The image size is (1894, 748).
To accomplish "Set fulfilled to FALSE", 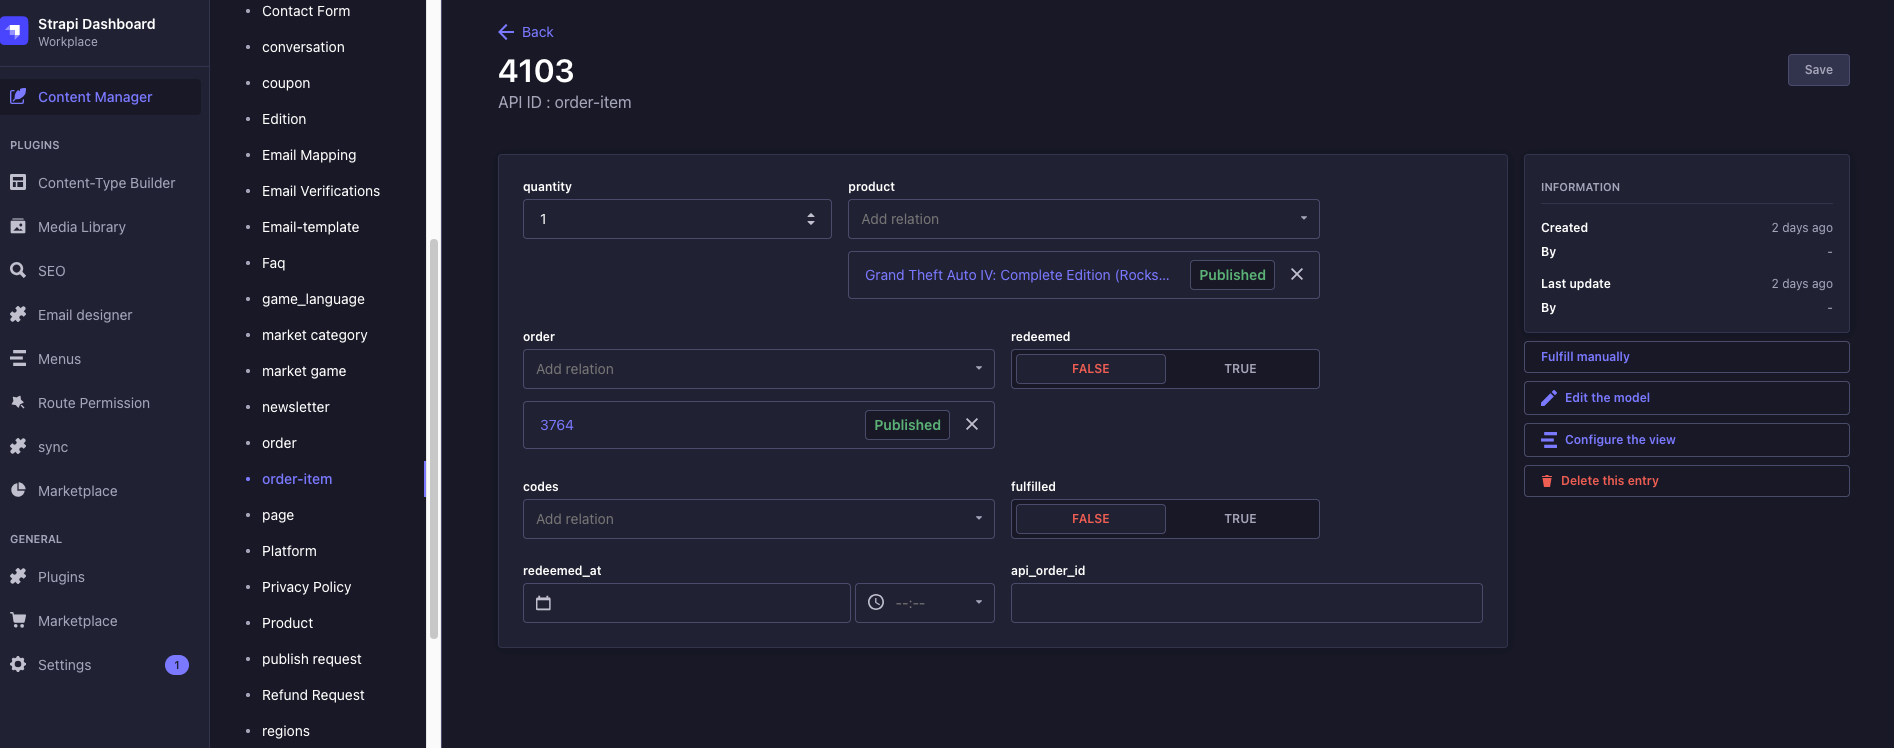I will 1090,519.
